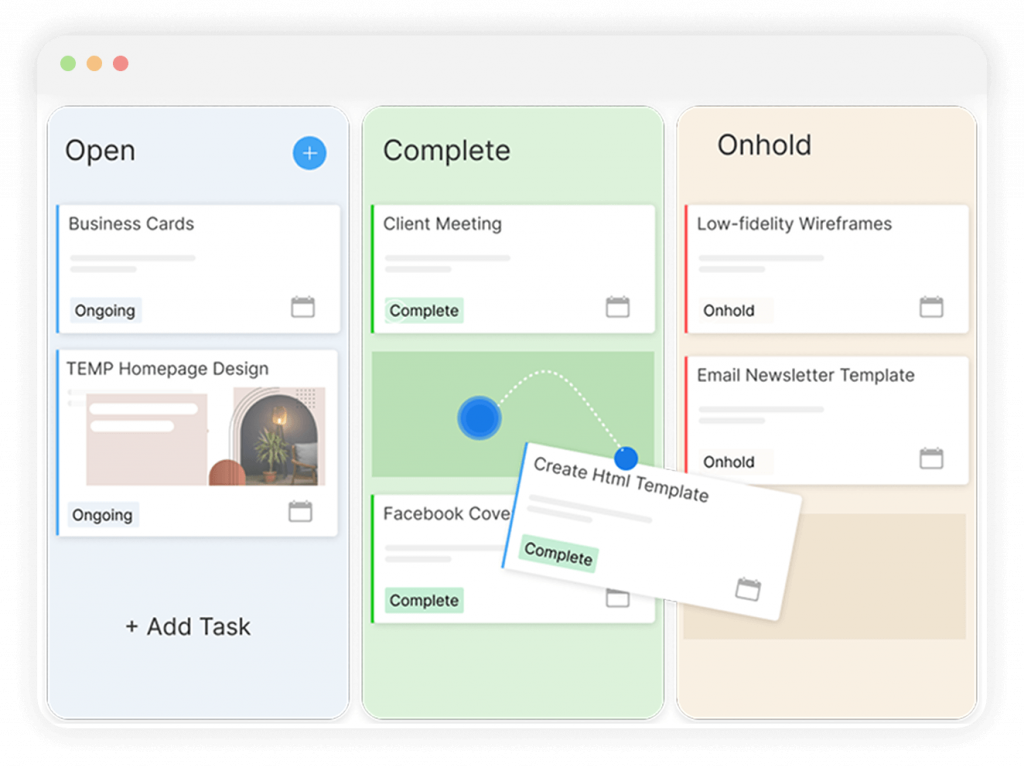Open calendar icon on TEMP Homepage Design card
This screenshot has height=767, width=1024.
point(300,512)
